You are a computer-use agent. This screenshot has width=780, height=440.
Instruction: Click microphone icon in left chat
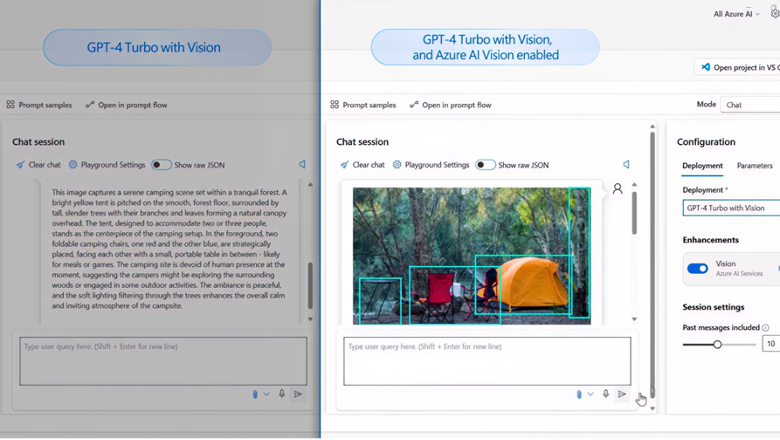click(282, 394)
